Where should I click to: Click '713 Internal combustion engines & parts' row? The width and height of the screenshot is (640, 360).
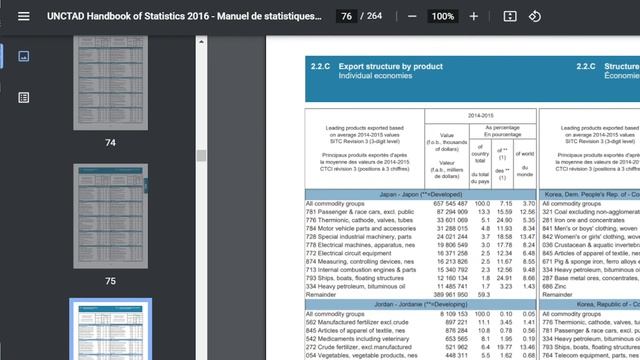tap(420, 270)
